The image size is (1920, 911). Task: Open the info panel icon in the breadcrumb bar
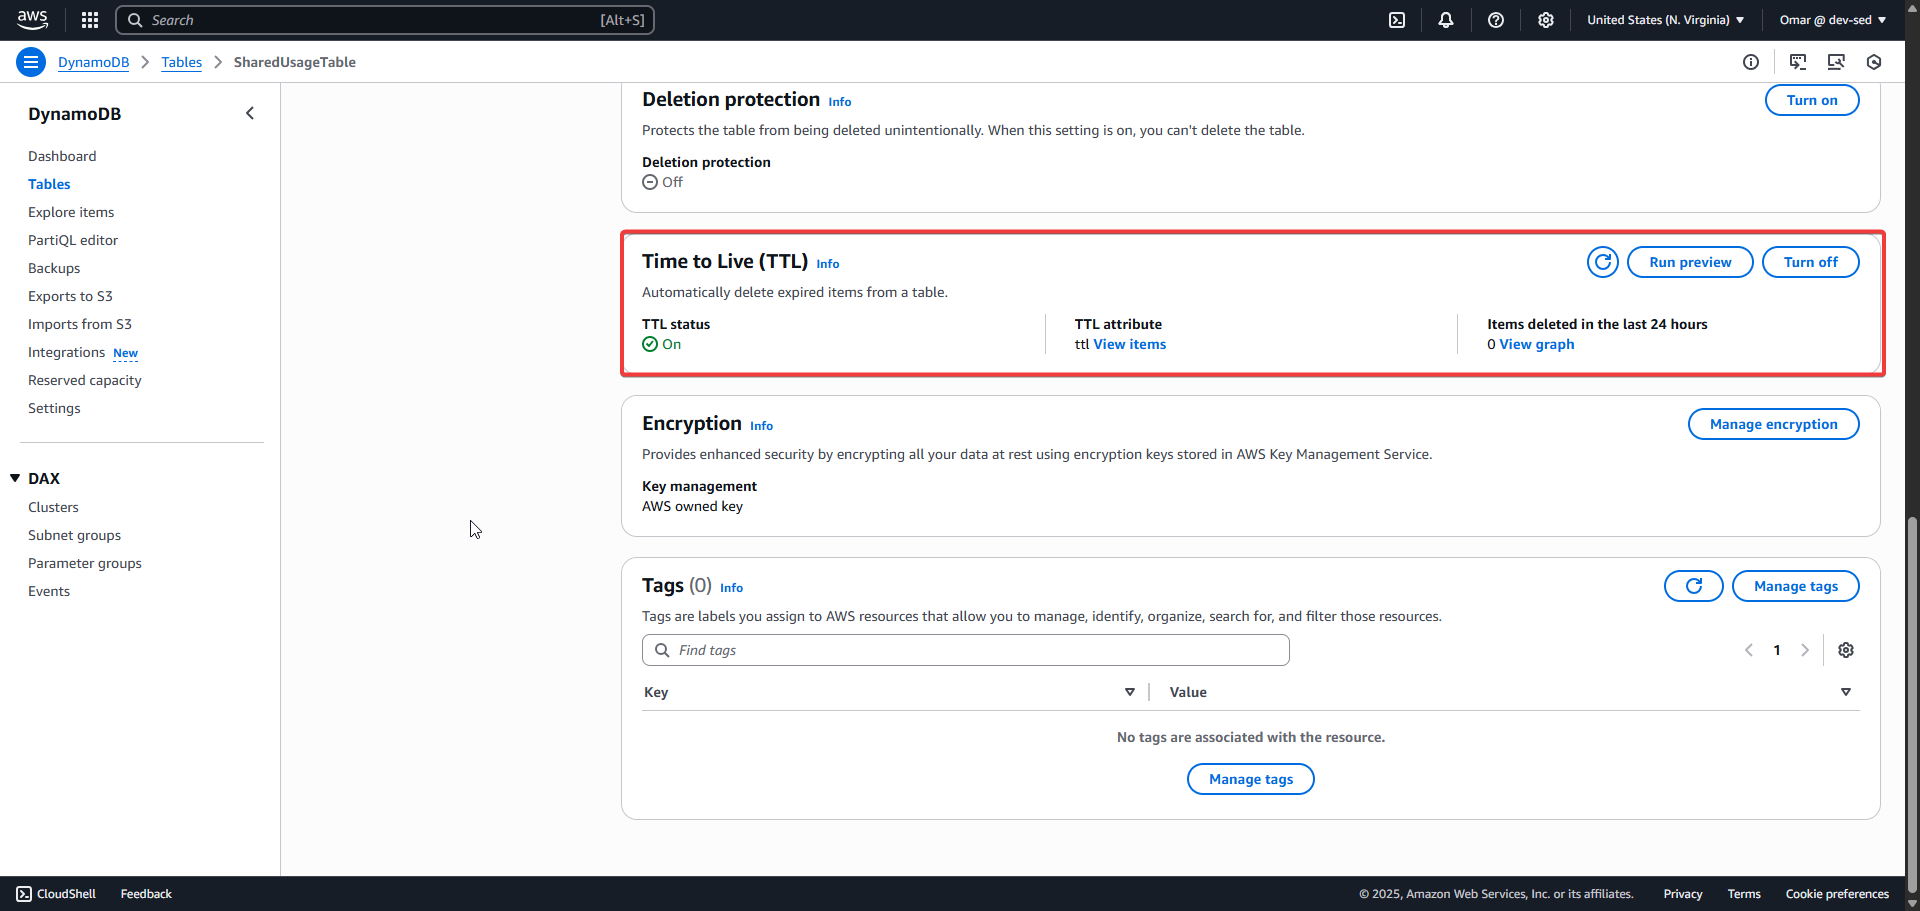(1751, 62)
